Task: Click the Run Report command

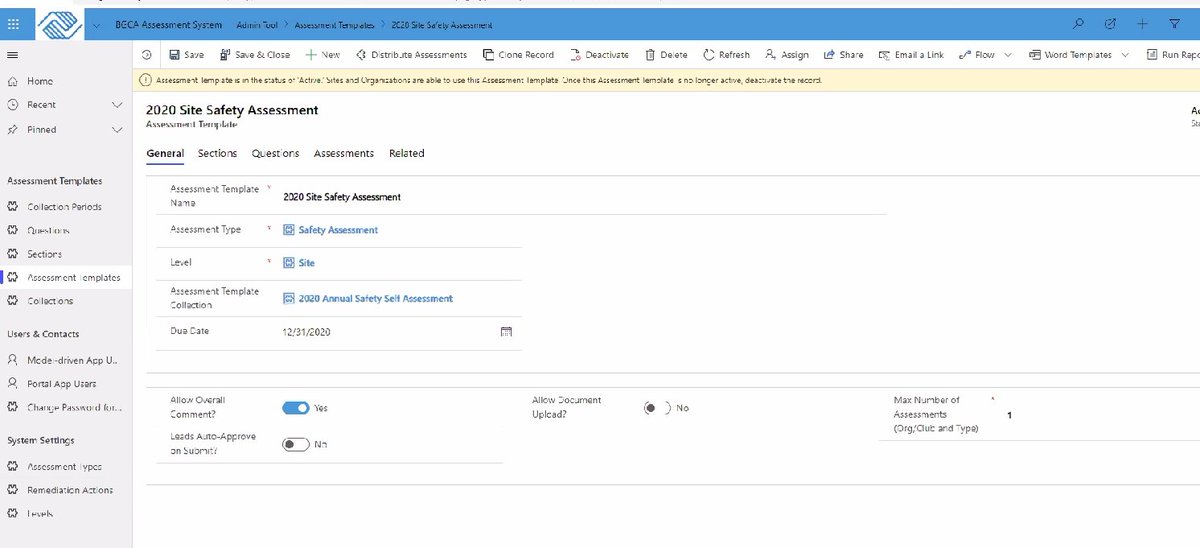Action: coord(1172,55)
